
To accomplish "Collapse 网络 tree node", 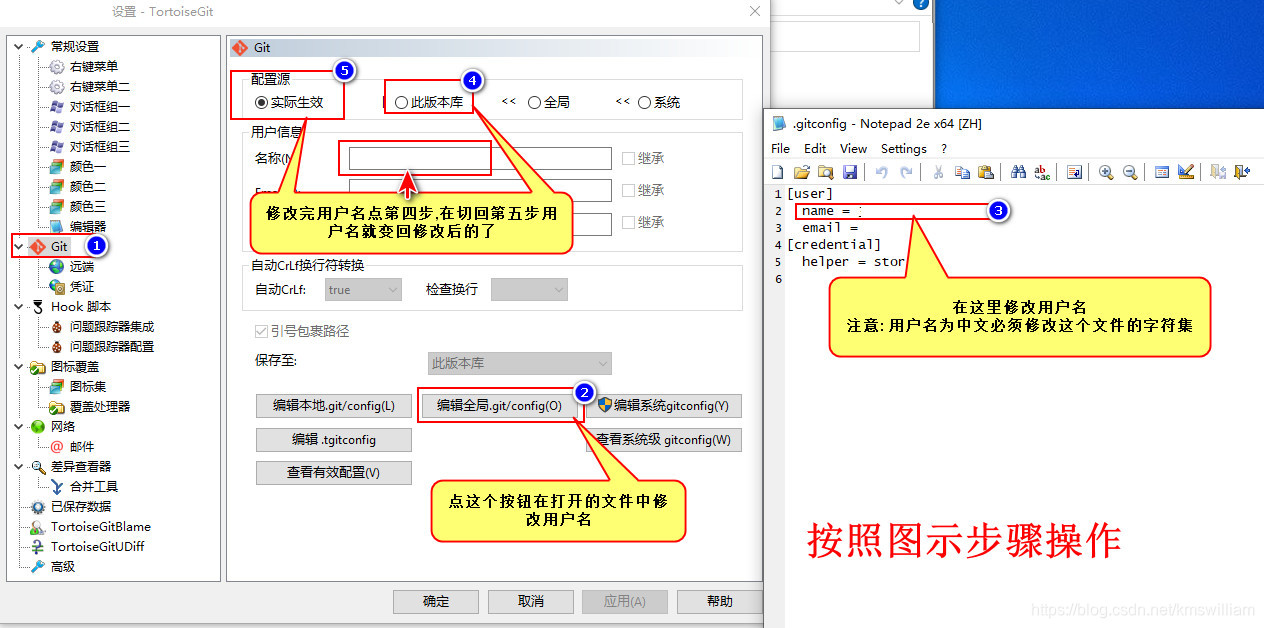I will (x=19, y=426).
